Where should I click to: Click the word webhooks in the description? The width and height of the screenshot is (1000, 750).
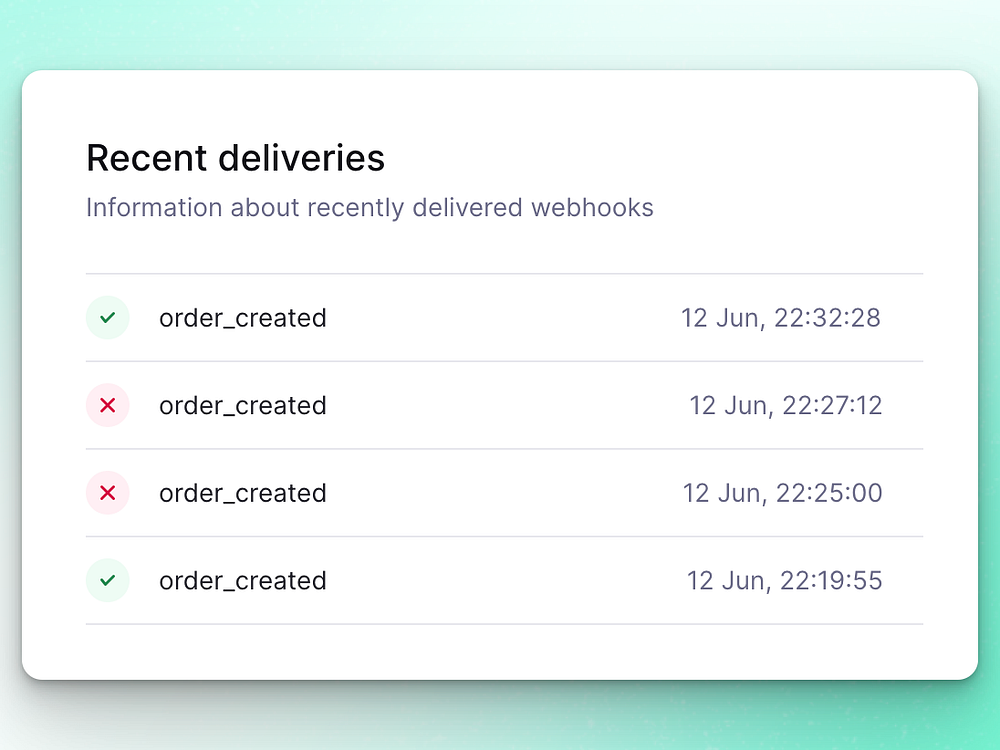[592, 208]
